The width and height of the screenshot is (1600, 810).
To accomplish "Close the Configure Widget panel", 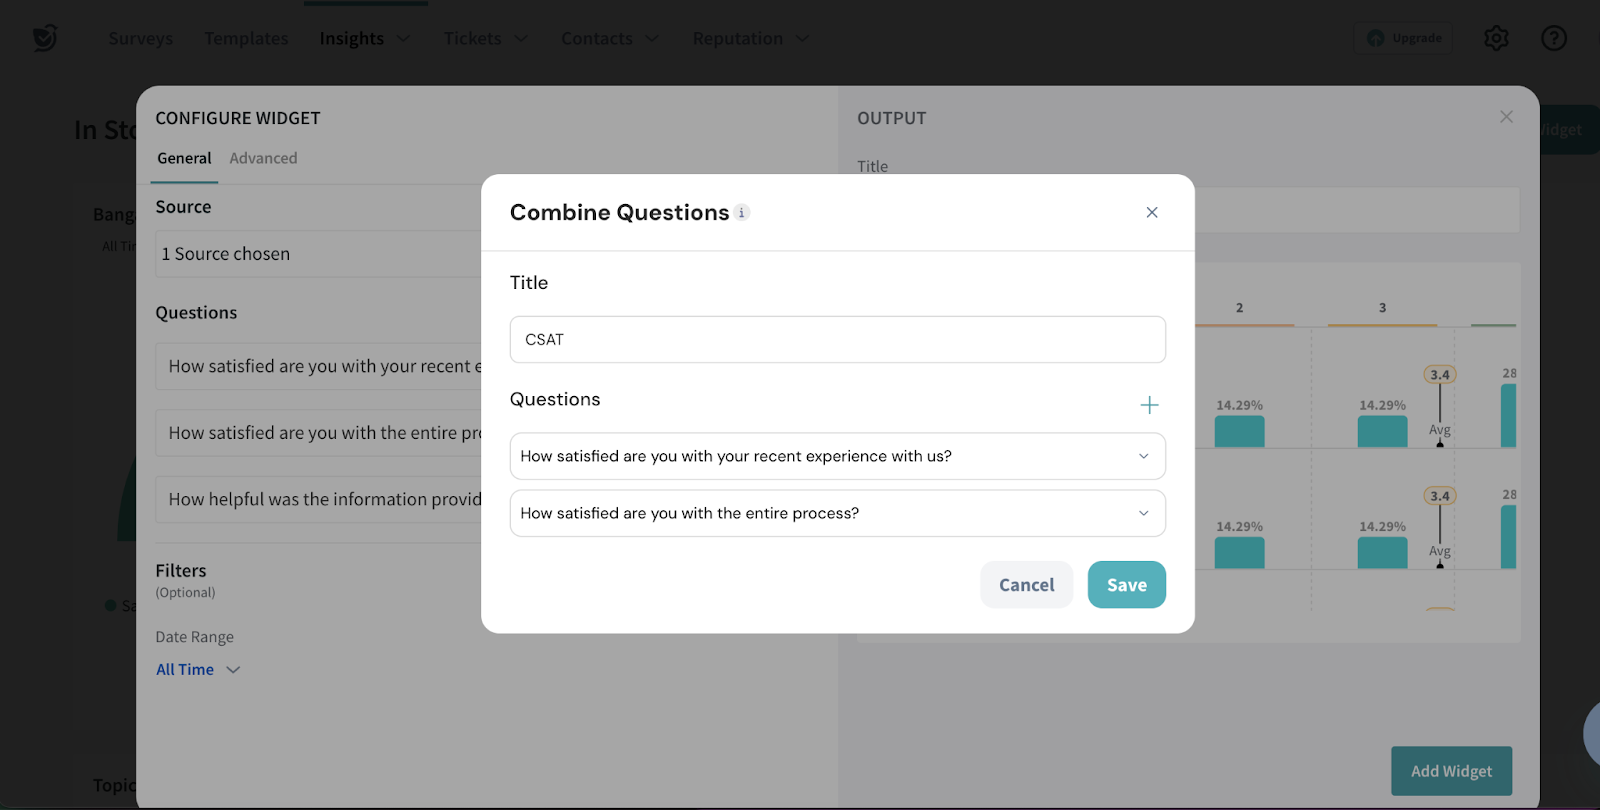I will [x=1506, y=117].
